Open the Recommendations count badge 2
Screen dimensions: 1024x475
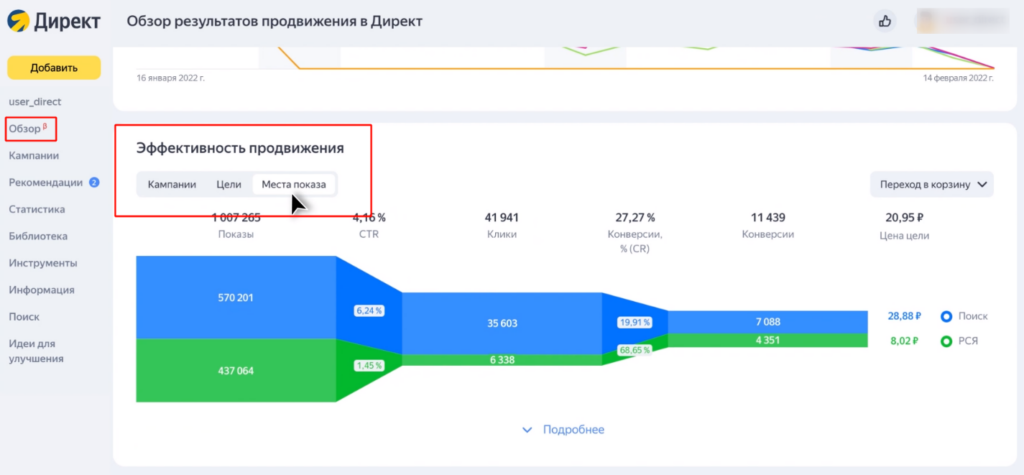[94, 182]
